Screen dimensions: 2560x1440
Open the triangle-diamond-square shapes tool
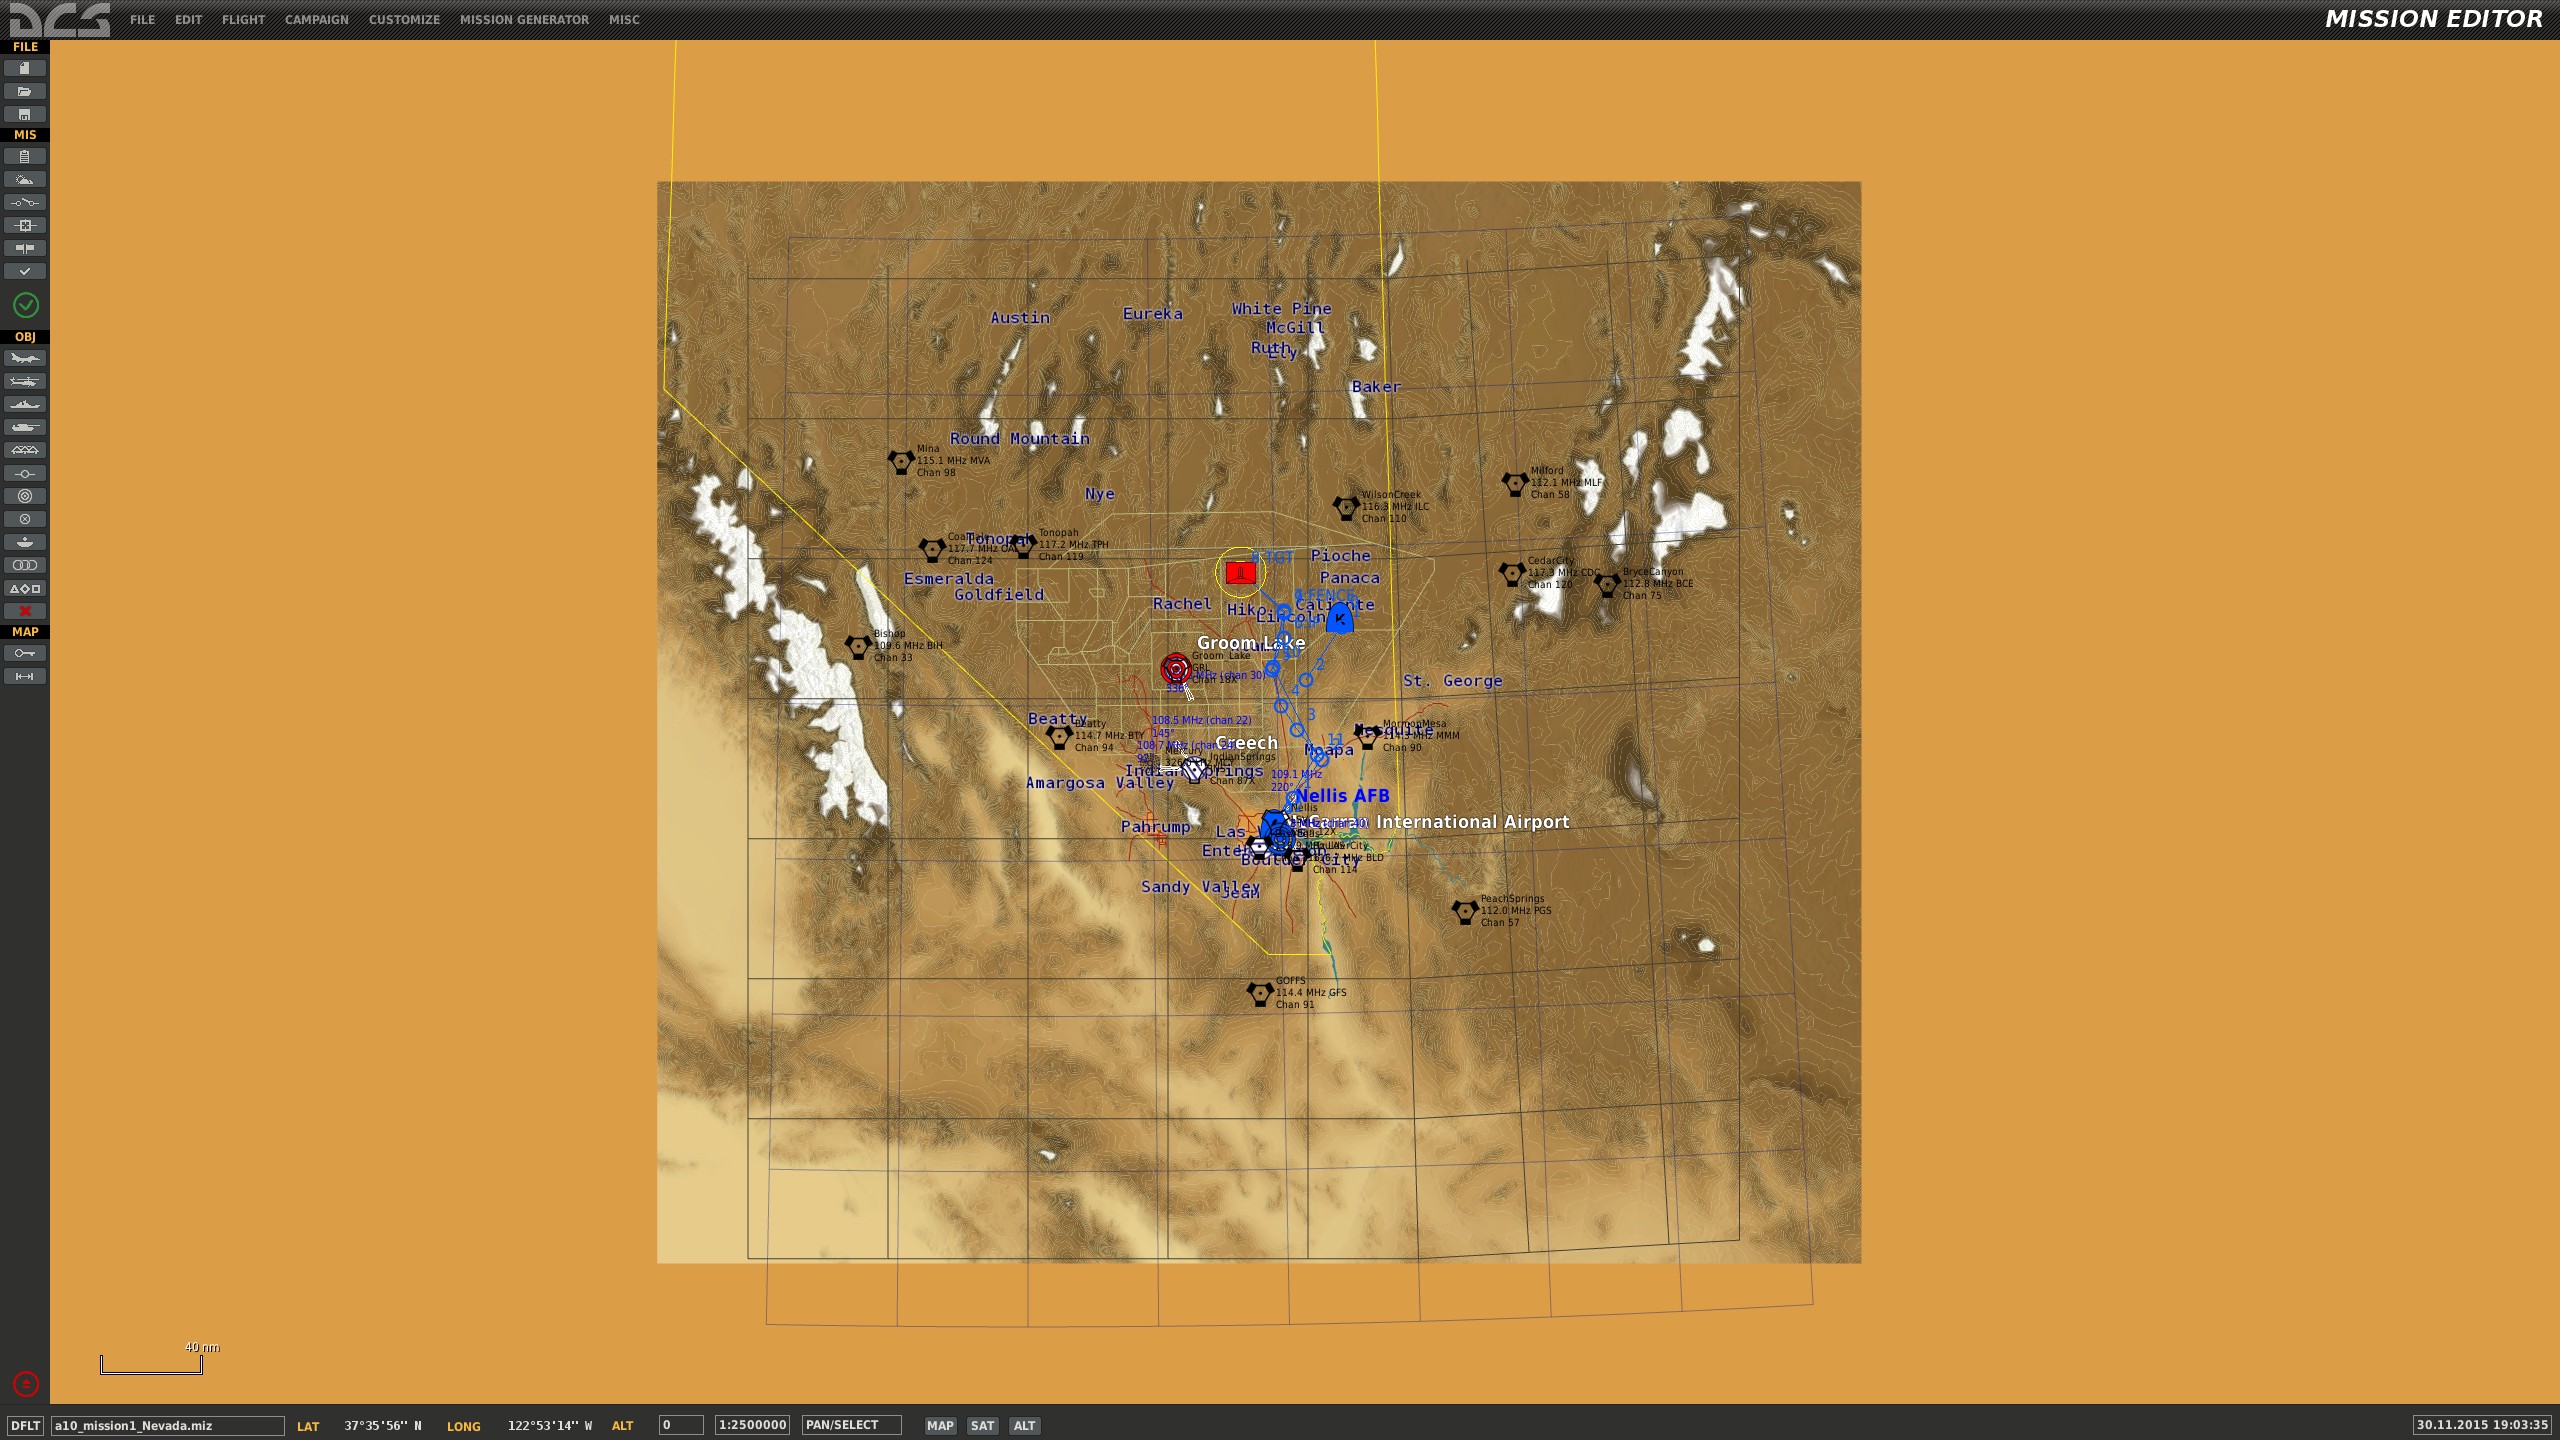pyautogui.click(x=25, y=588)
